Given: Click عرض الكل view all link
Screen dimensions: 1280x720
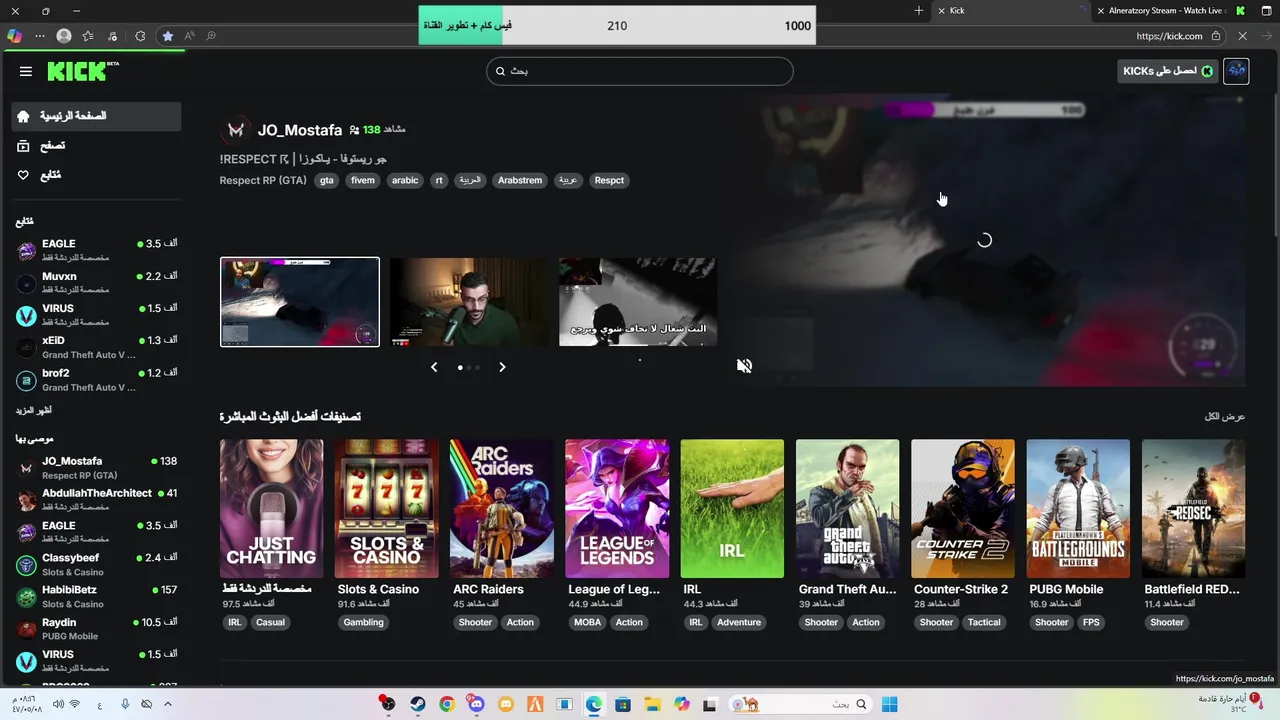Looking at the screenshot, I should click(1225, 416).
